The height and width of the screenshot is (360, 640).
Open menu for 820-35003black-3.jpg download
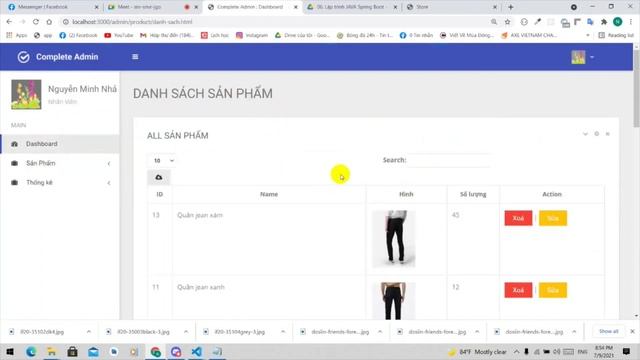tap(186, 332)
